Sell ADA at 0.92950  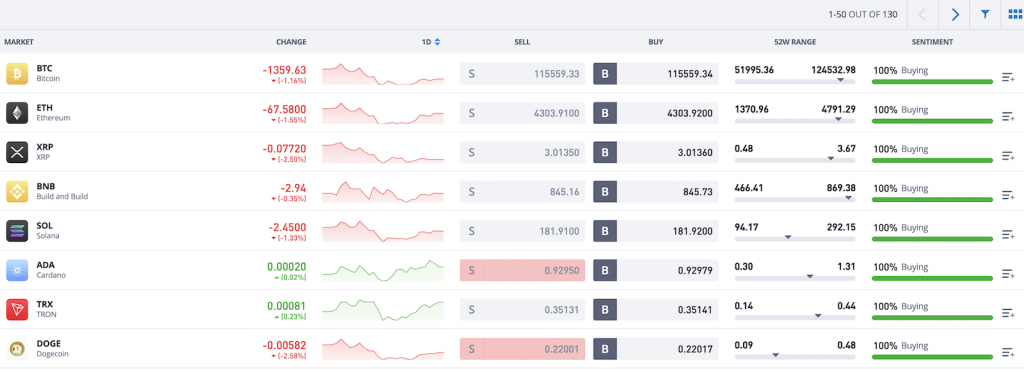522,270
